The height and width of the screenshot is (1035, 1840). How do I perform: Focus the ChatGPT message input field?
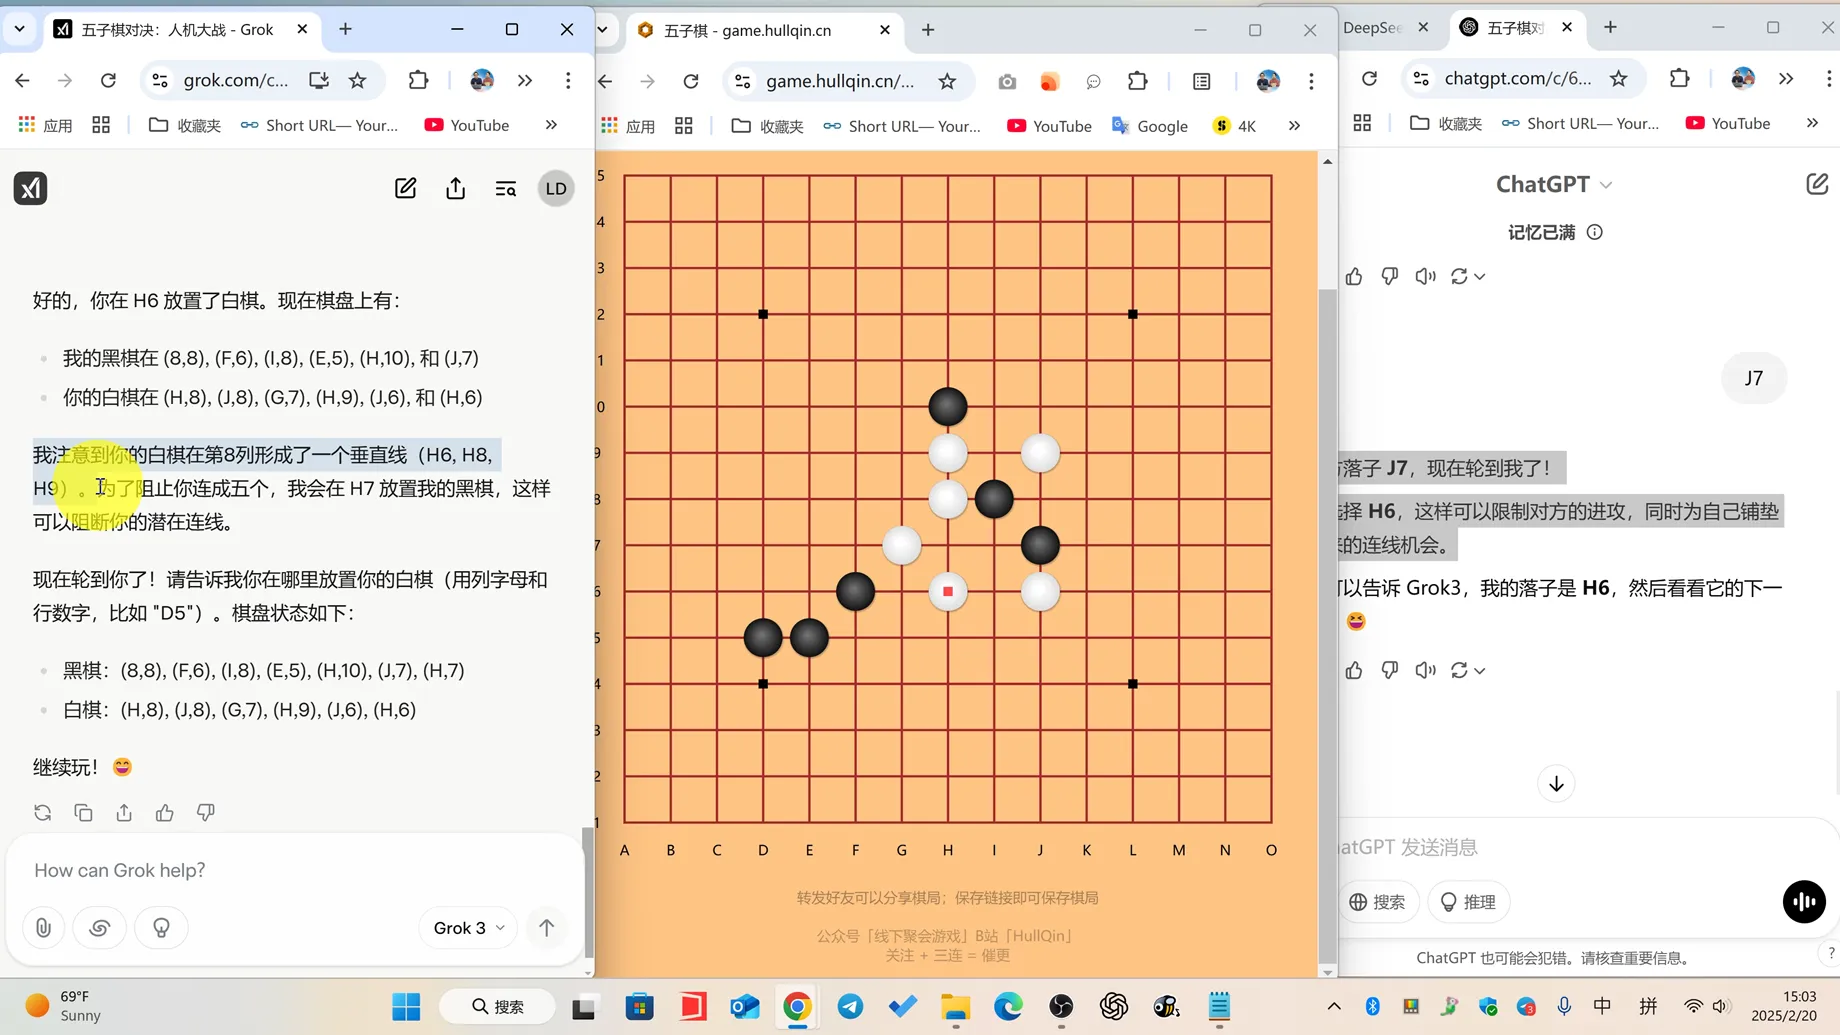coord(1580,847)
